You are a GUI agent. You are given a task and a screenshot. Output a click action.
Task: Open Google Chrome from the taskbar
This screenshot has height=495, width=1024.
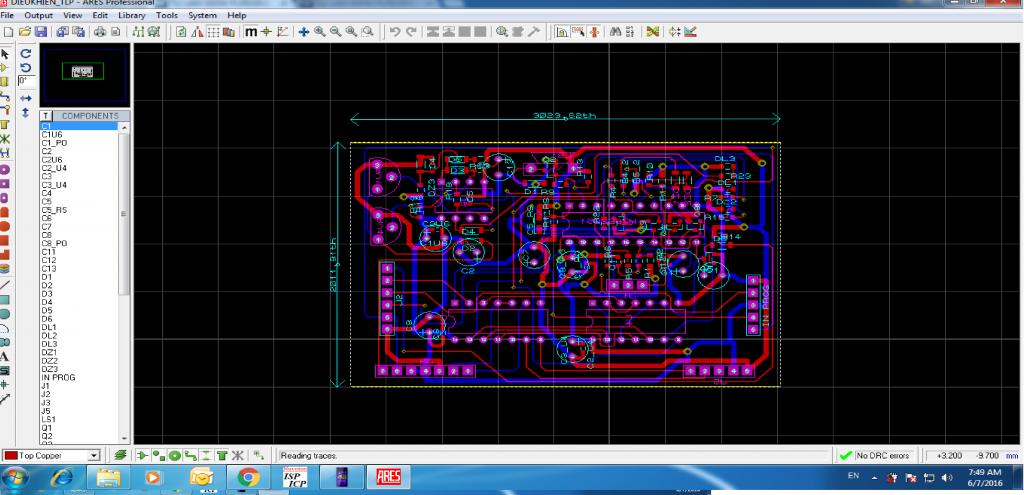247,478
